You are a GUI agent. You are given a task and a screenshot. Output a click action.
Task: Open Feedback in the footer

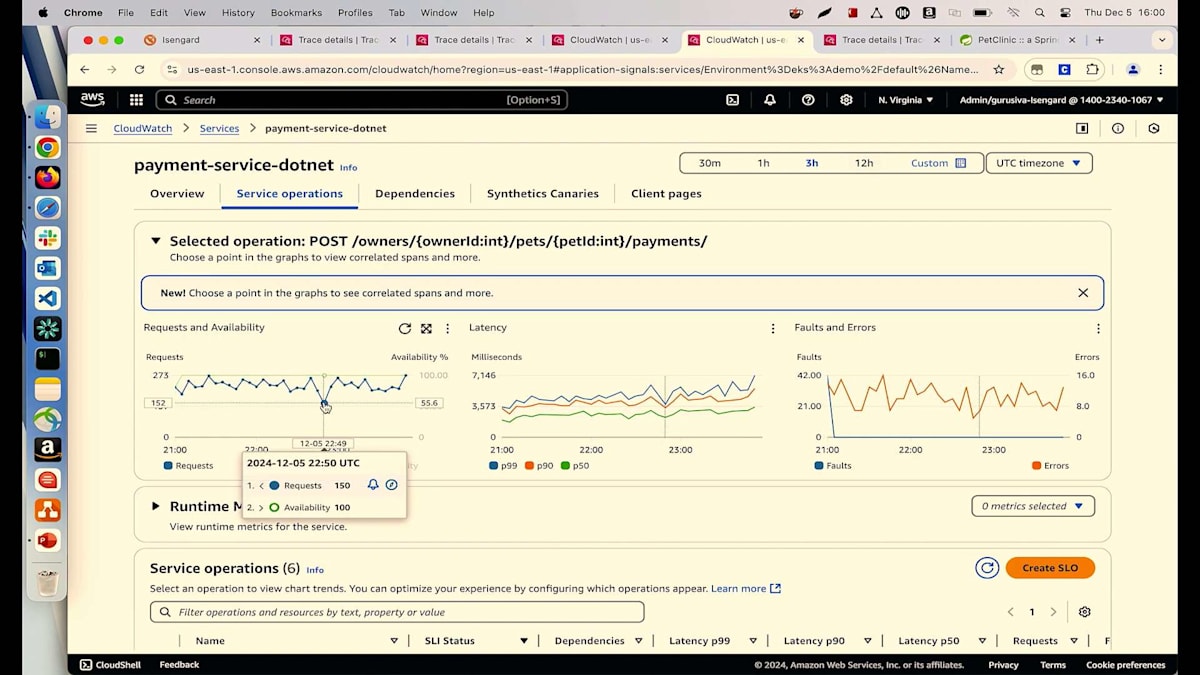point(179,665)
